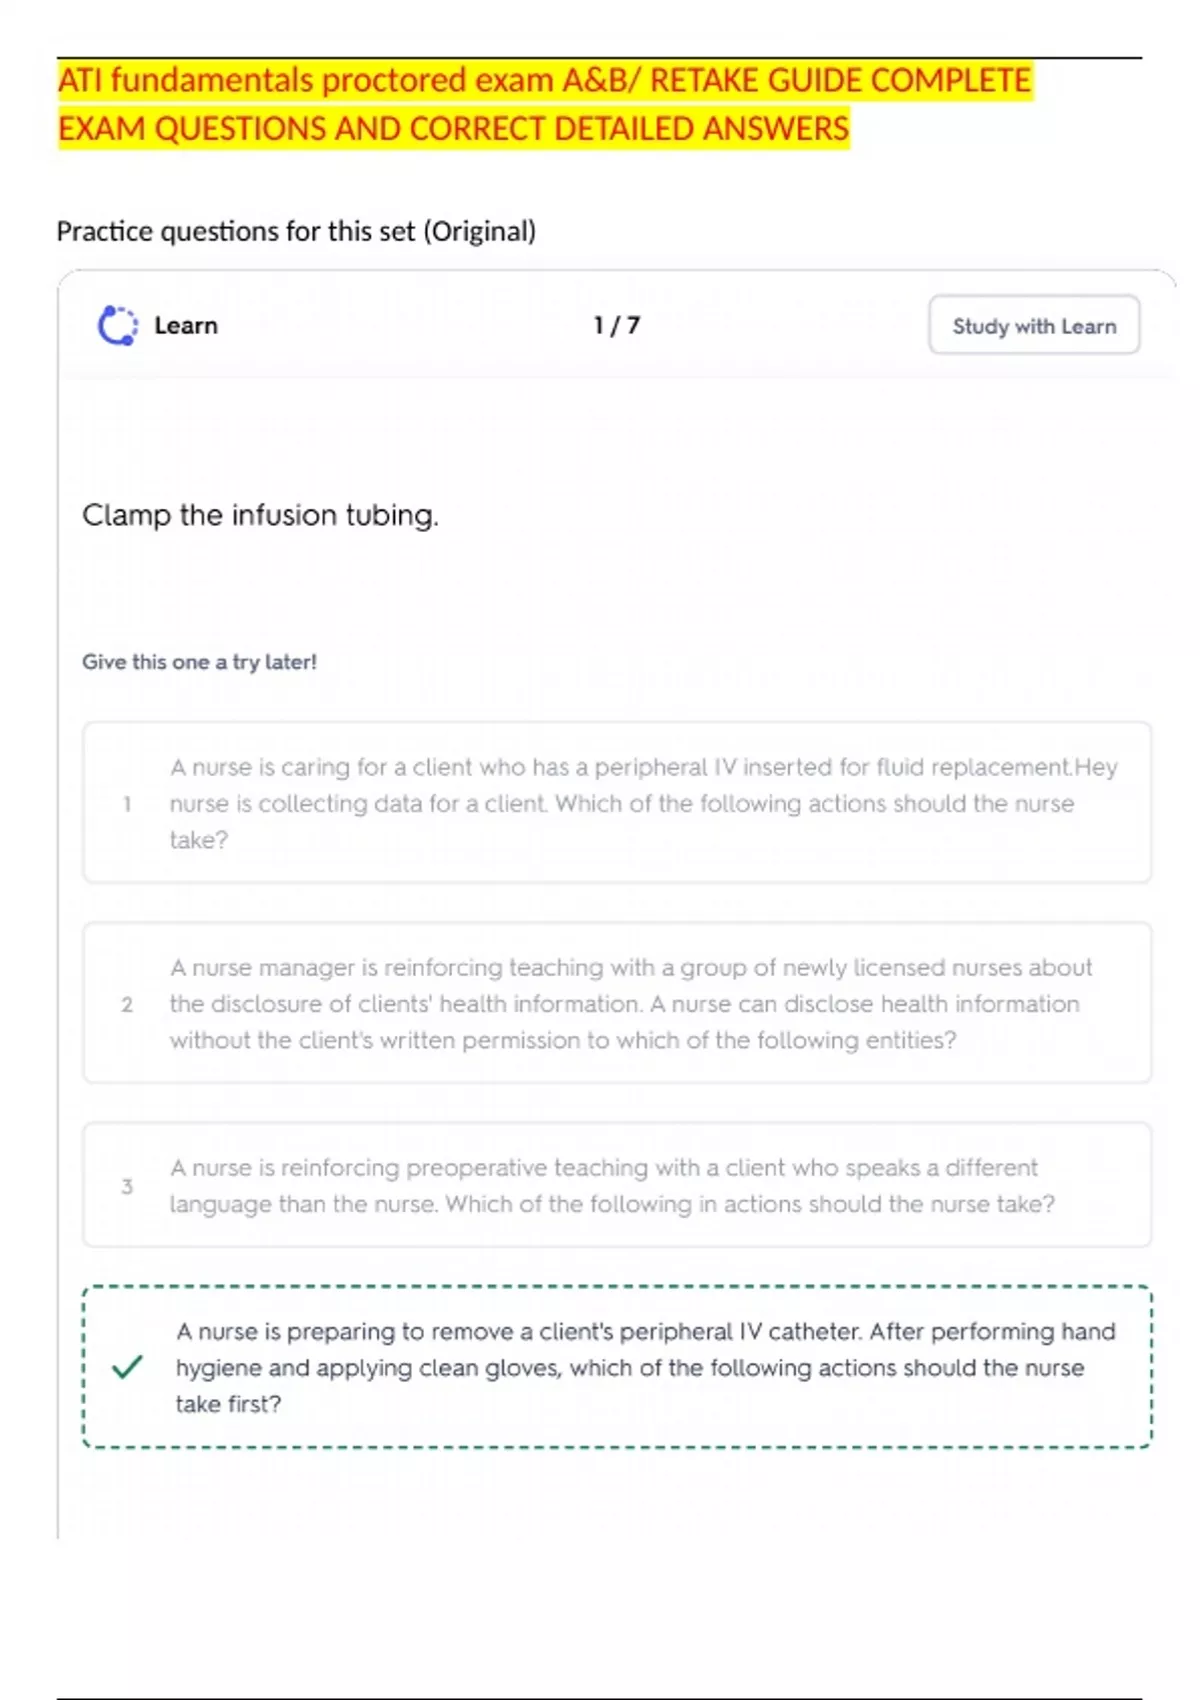Click the "Give this one a try later!" message
The image size is (1200, 1700).
pos(199,662)
